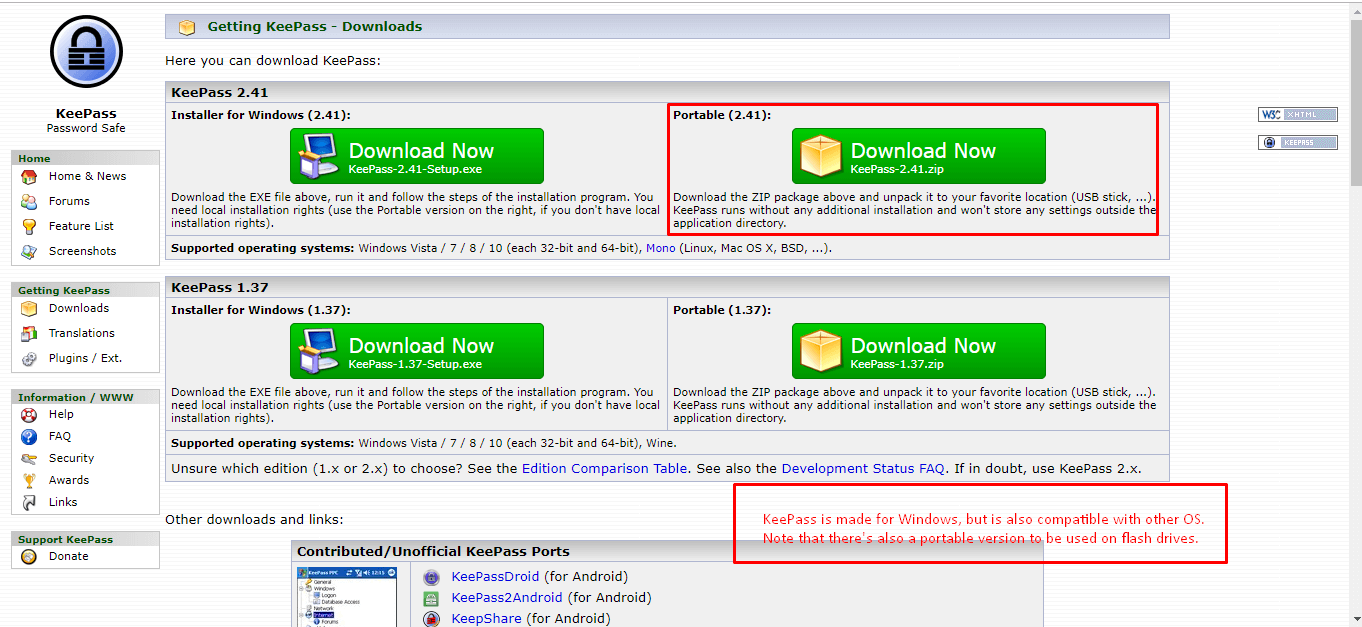The image size is (1362, 627).
Task: Click the KeePass padlock logo
Action: [86, 52]
